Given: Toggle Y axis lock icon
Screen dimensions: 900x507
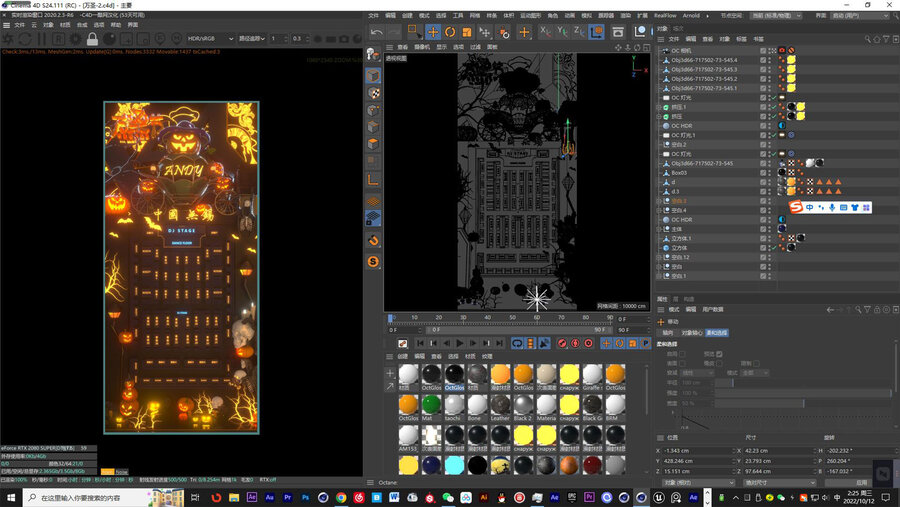Looking at the screenshot, I should coord(561,32).
